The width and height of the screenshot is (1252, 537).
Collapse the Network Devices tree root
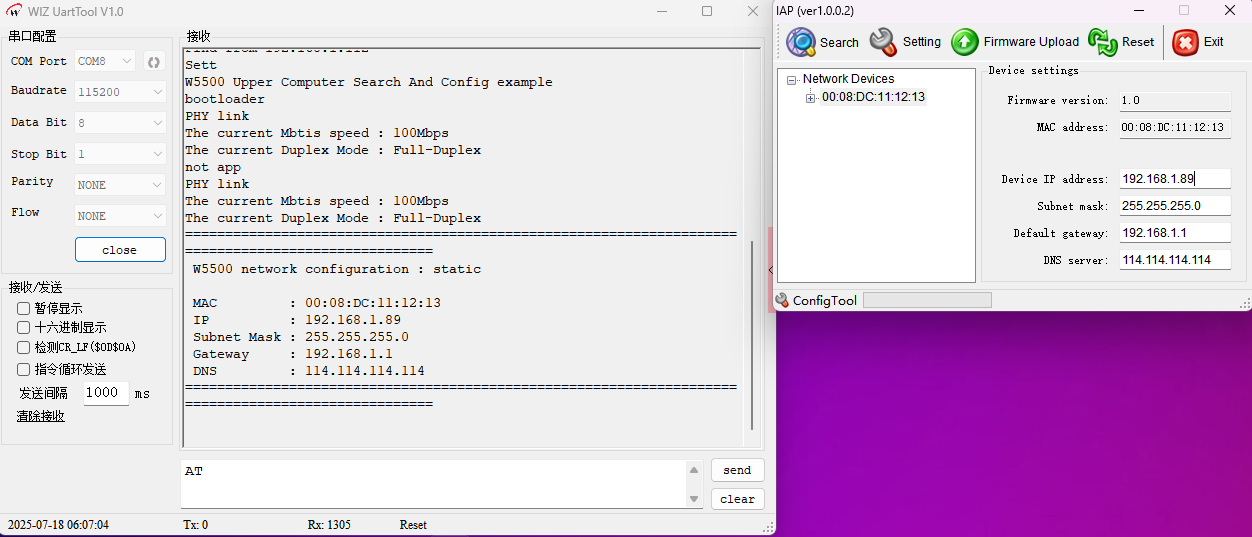792,80
